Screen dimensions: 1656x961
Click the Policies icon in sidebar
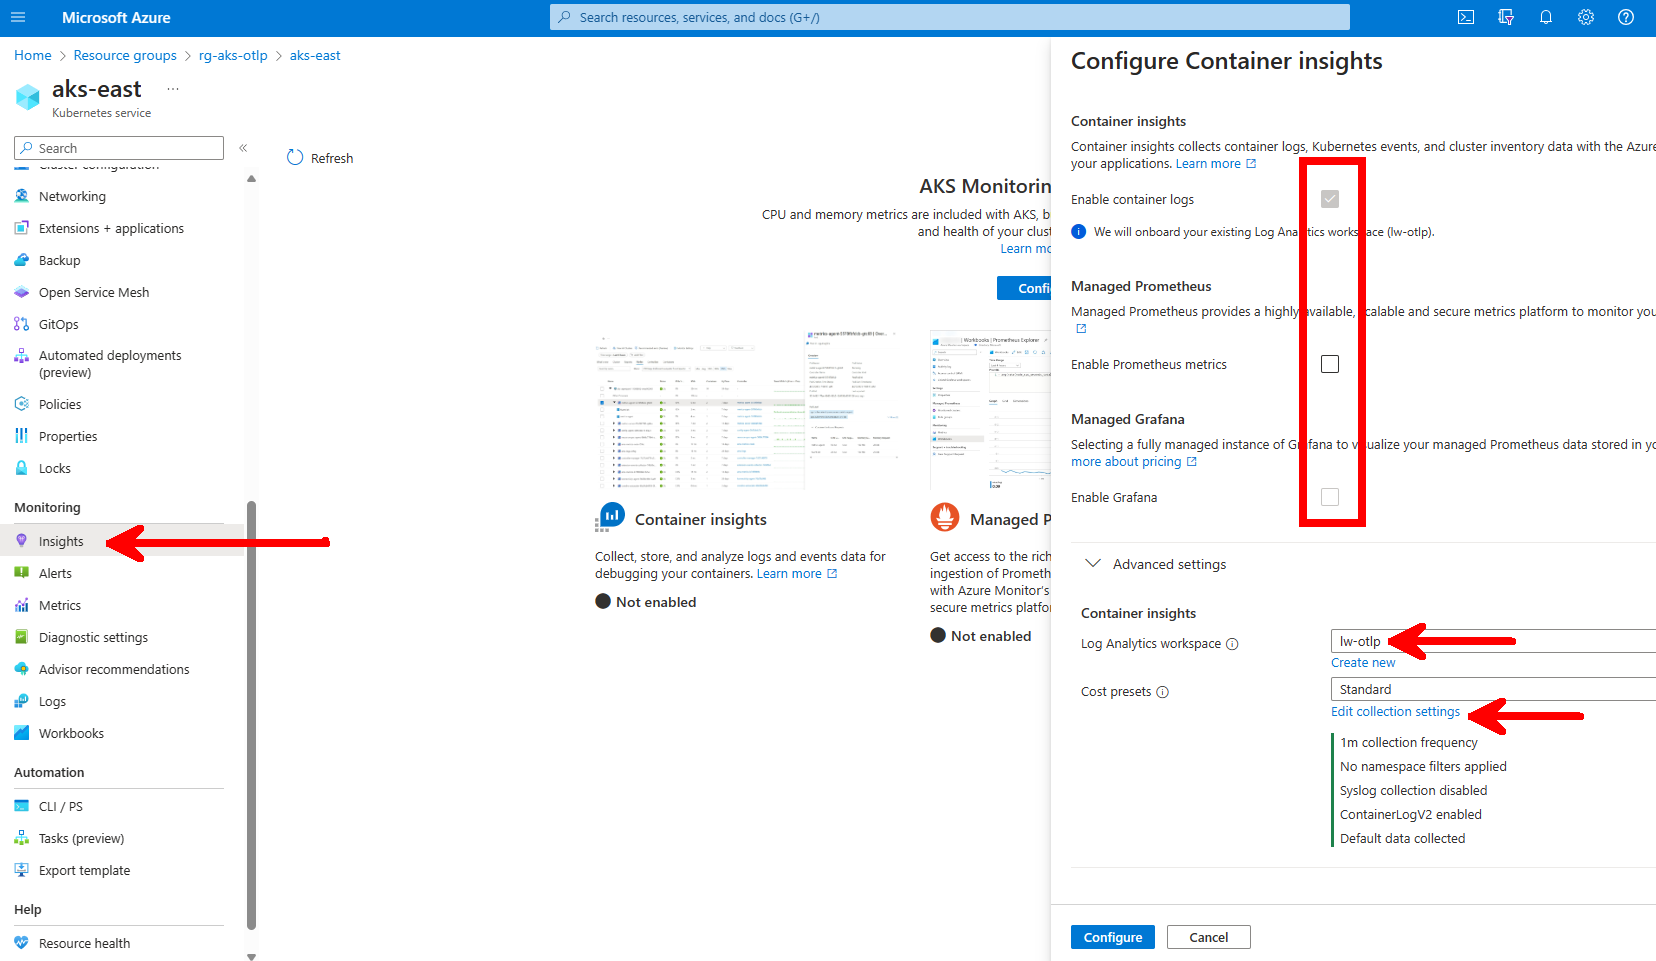(x=22, y=404)
